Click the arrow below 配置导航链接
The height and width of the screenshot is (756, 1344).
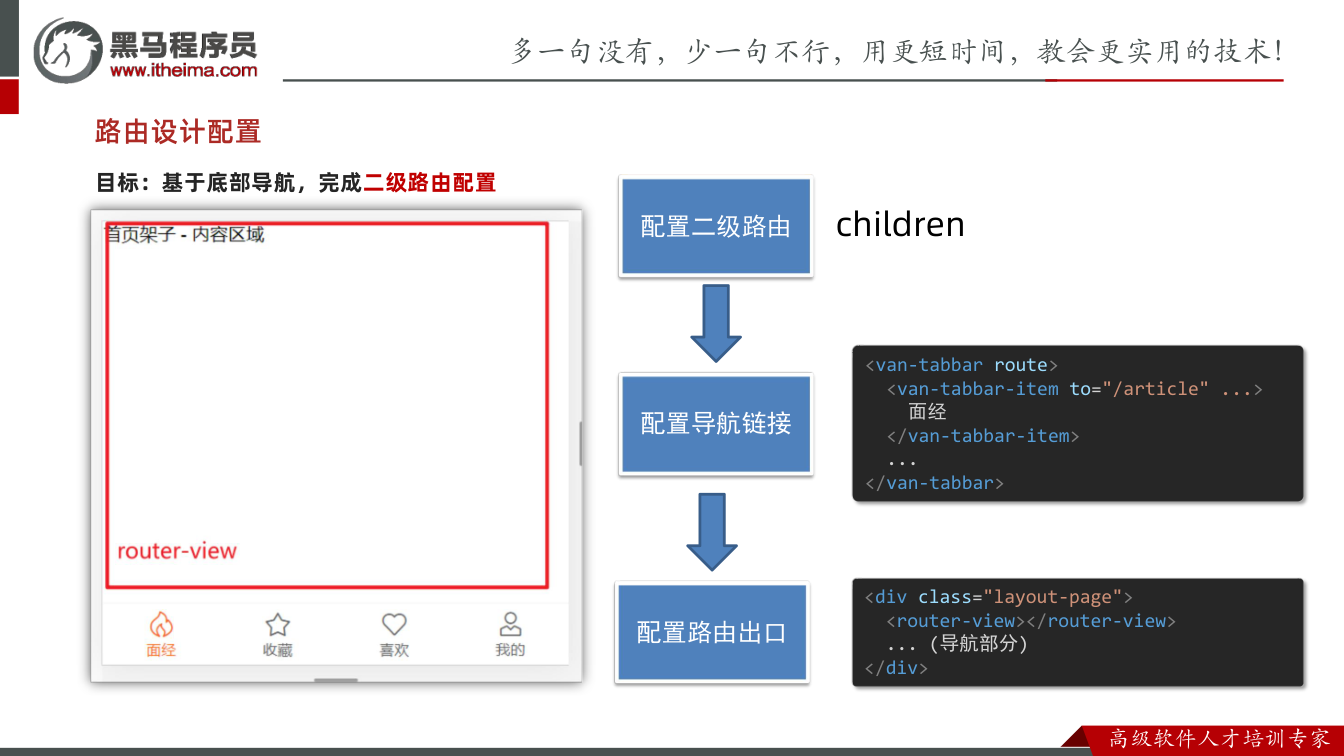click(712, 532)
